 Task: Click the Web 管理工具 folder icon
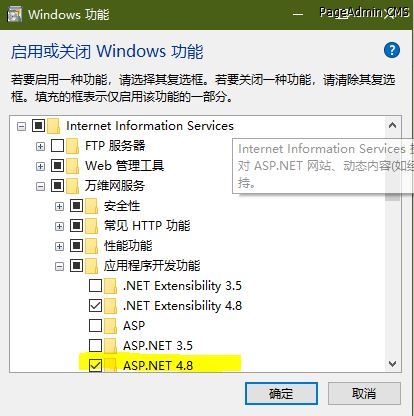click(72, 166)
